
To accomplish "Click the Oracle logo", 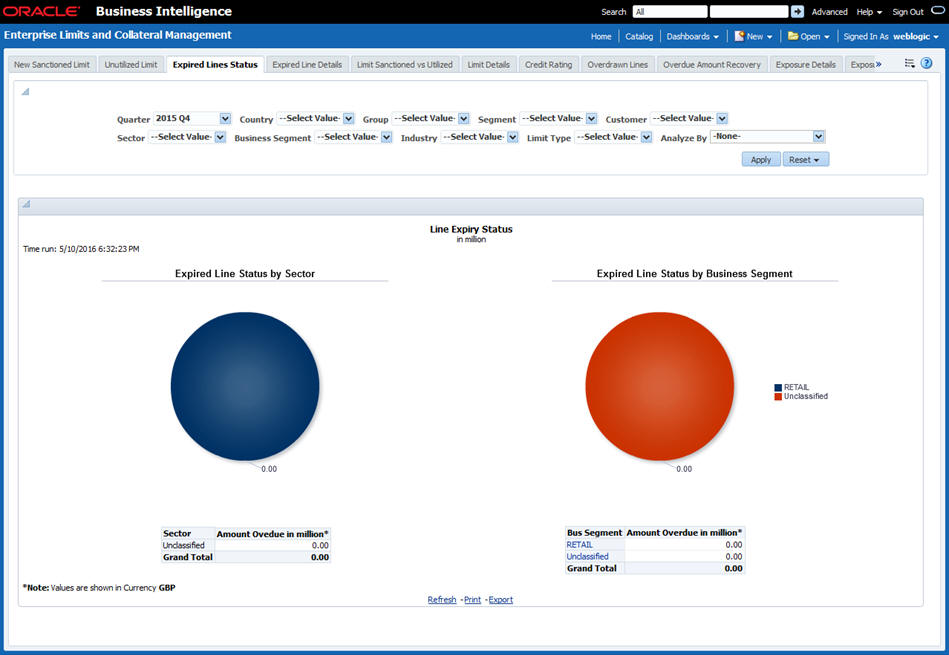I will (x=41, y=12).
